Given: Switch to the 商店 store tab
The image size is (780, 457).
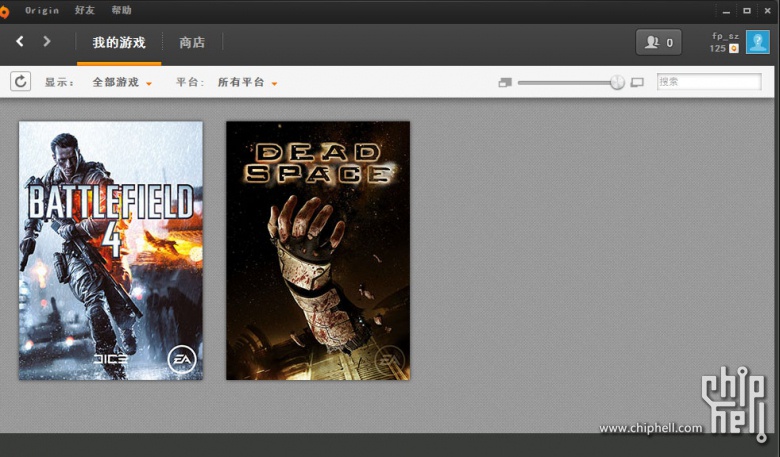Looking at the screenshot, I should click(192, 43).
